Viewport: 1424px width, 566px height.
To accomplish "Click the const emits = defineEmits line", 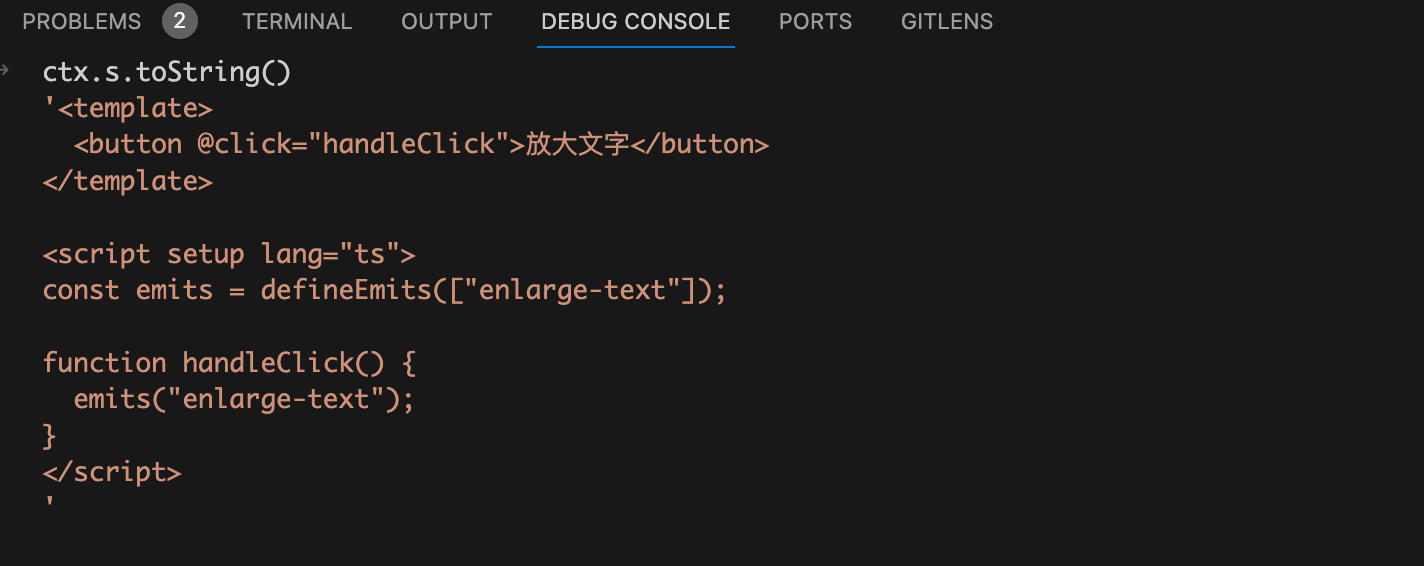I will coord(385,290).
